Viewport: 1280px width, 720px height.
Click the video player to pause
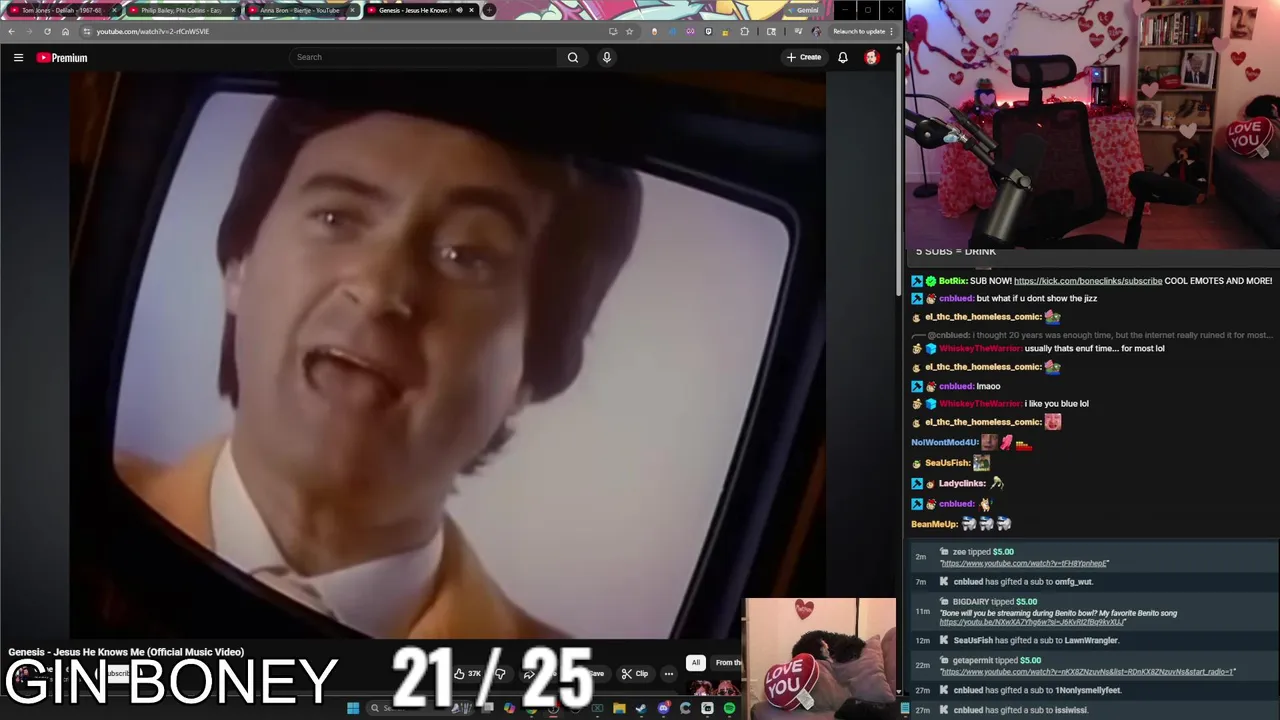[447, 355]
